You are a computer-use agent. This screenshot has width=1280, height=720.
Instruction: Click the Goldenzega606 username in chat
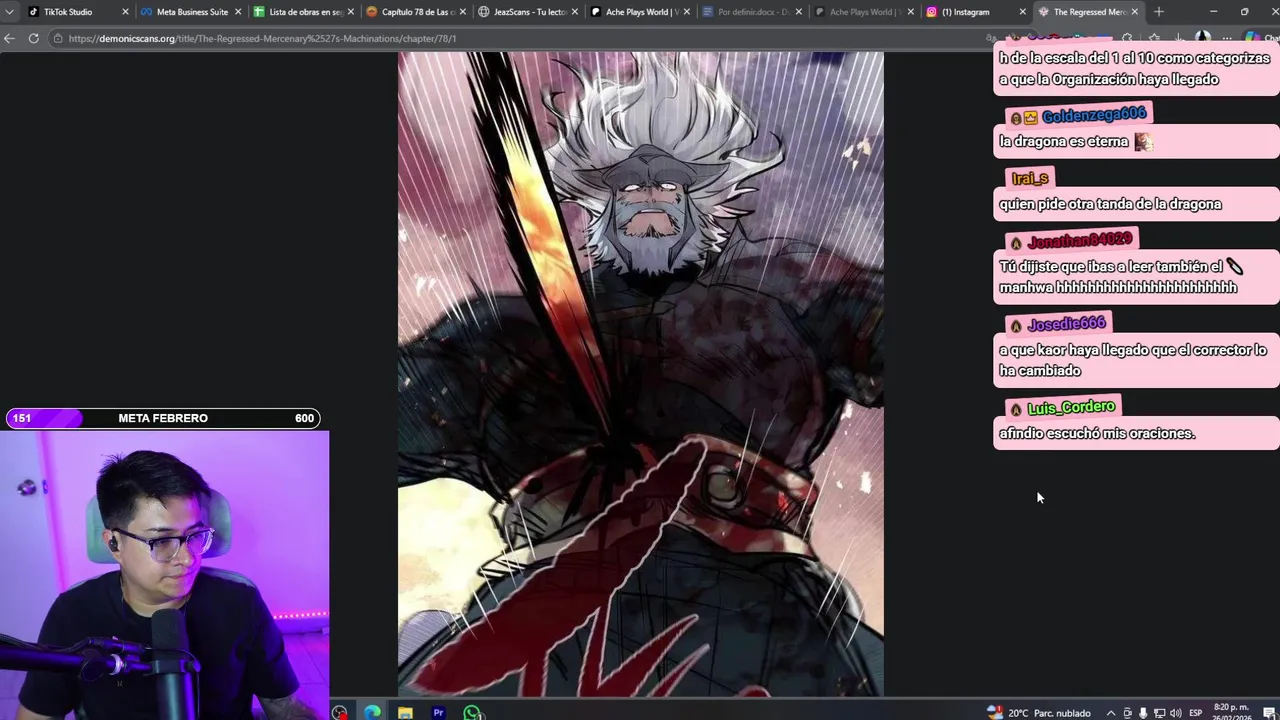coord(1093,115)
